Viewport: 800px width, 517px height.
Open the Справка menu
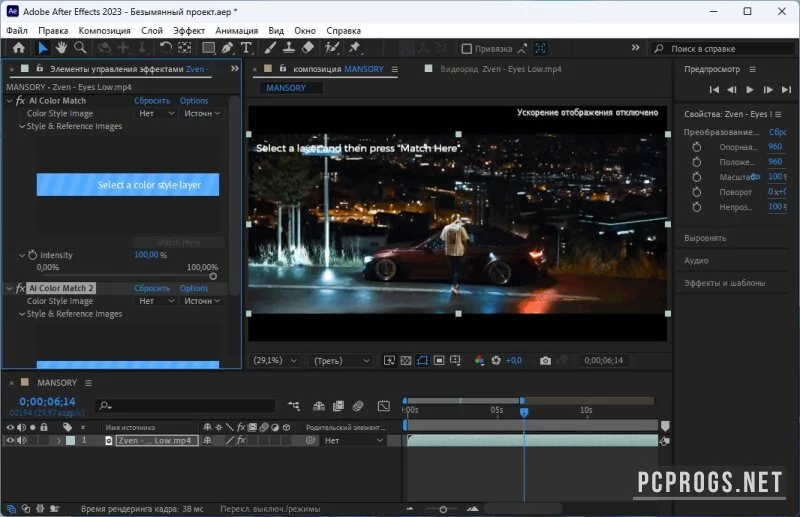pos(343,31)
